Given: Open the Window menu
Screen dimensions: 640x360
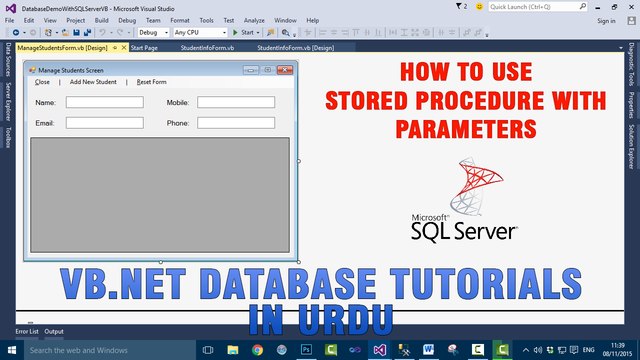Looking at the screenshot, I should pos(285,20).
